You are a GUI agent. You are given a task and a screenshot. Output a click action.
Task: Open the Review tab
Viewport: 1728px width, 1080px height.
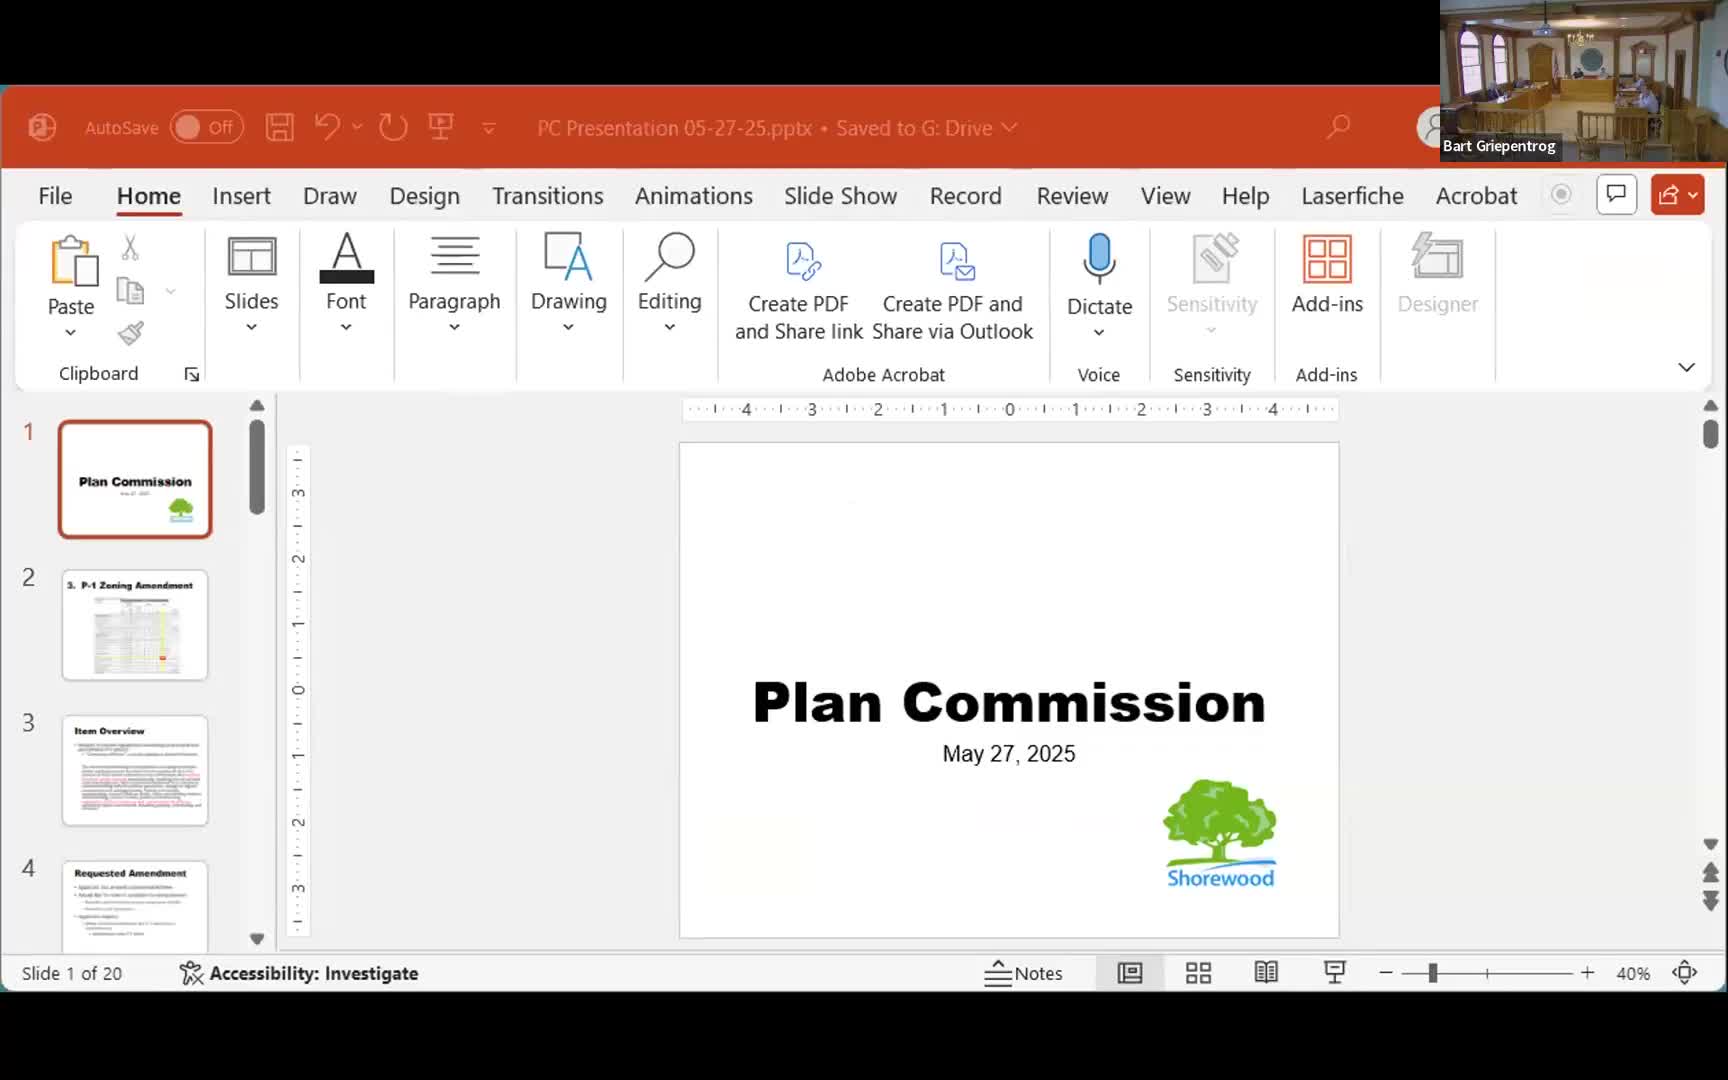(1072, 196)
